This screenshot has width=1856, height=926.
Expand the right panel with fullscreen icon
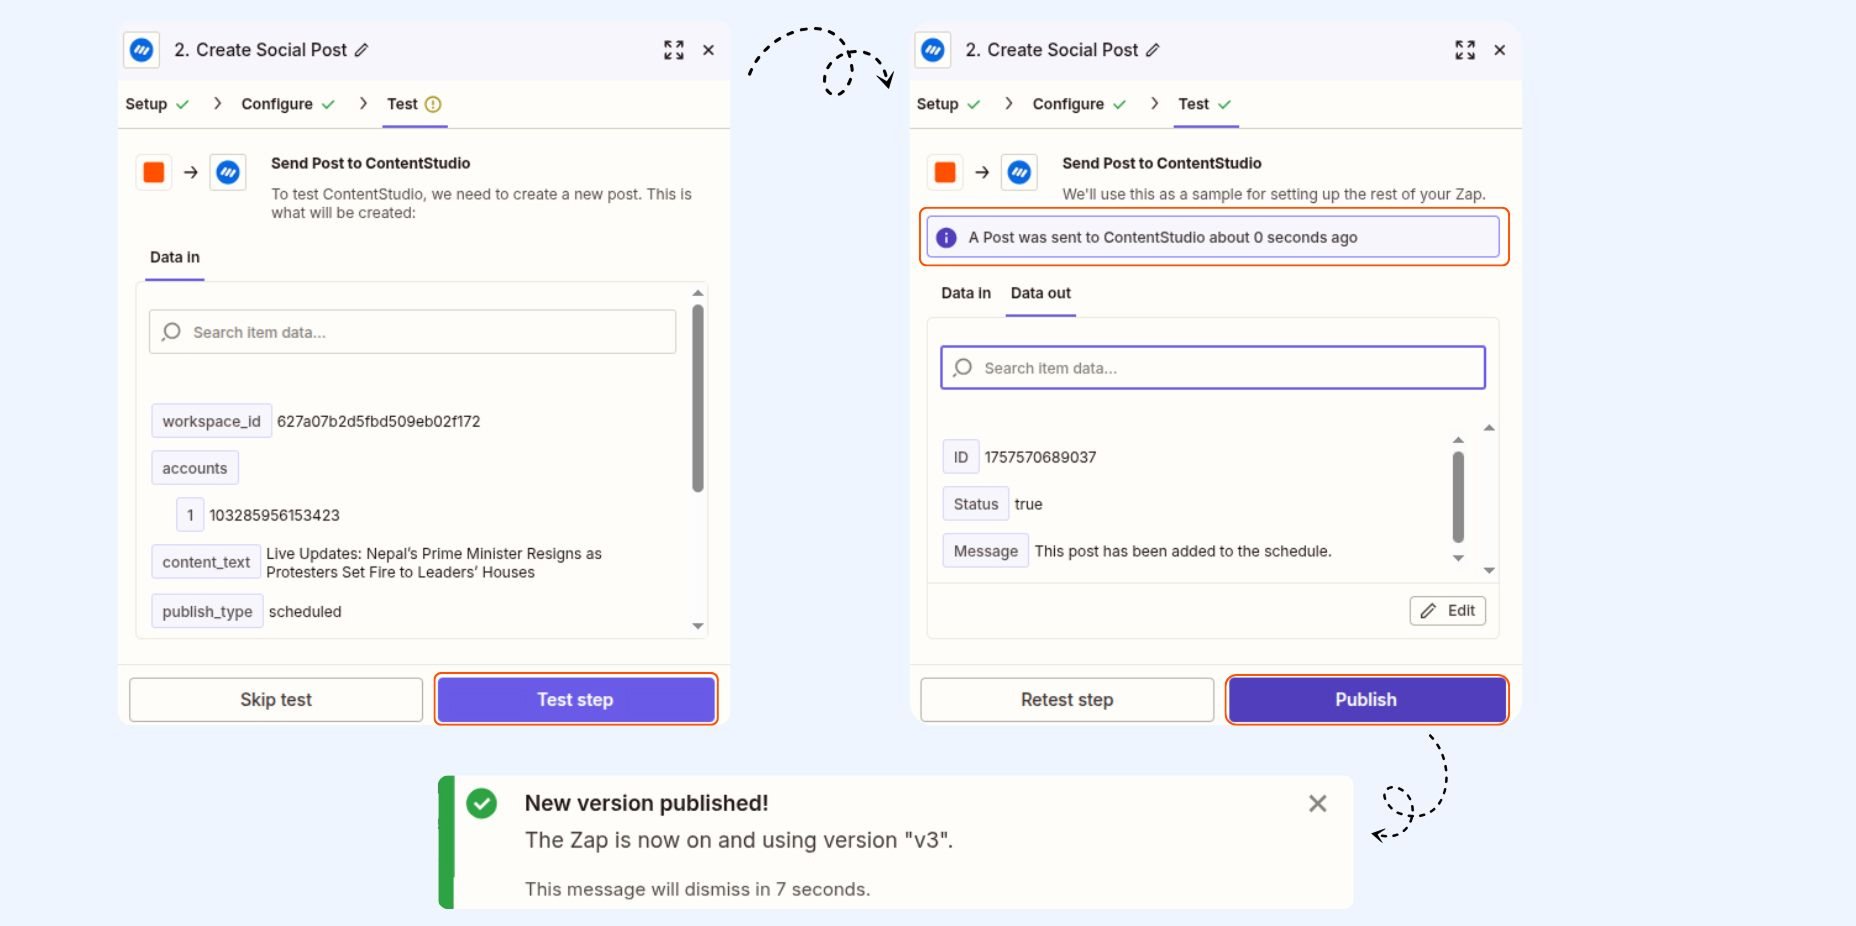click(1465, 50)
